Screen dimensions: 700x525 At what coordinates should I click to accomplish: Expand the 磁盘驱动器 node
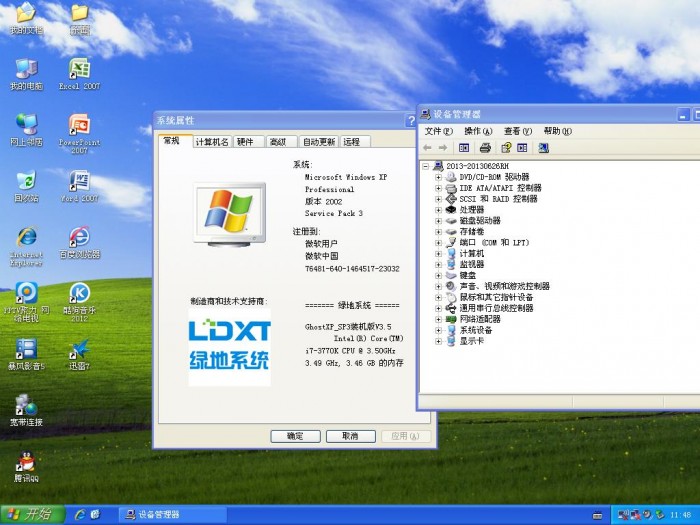click(x=438, y=221)
